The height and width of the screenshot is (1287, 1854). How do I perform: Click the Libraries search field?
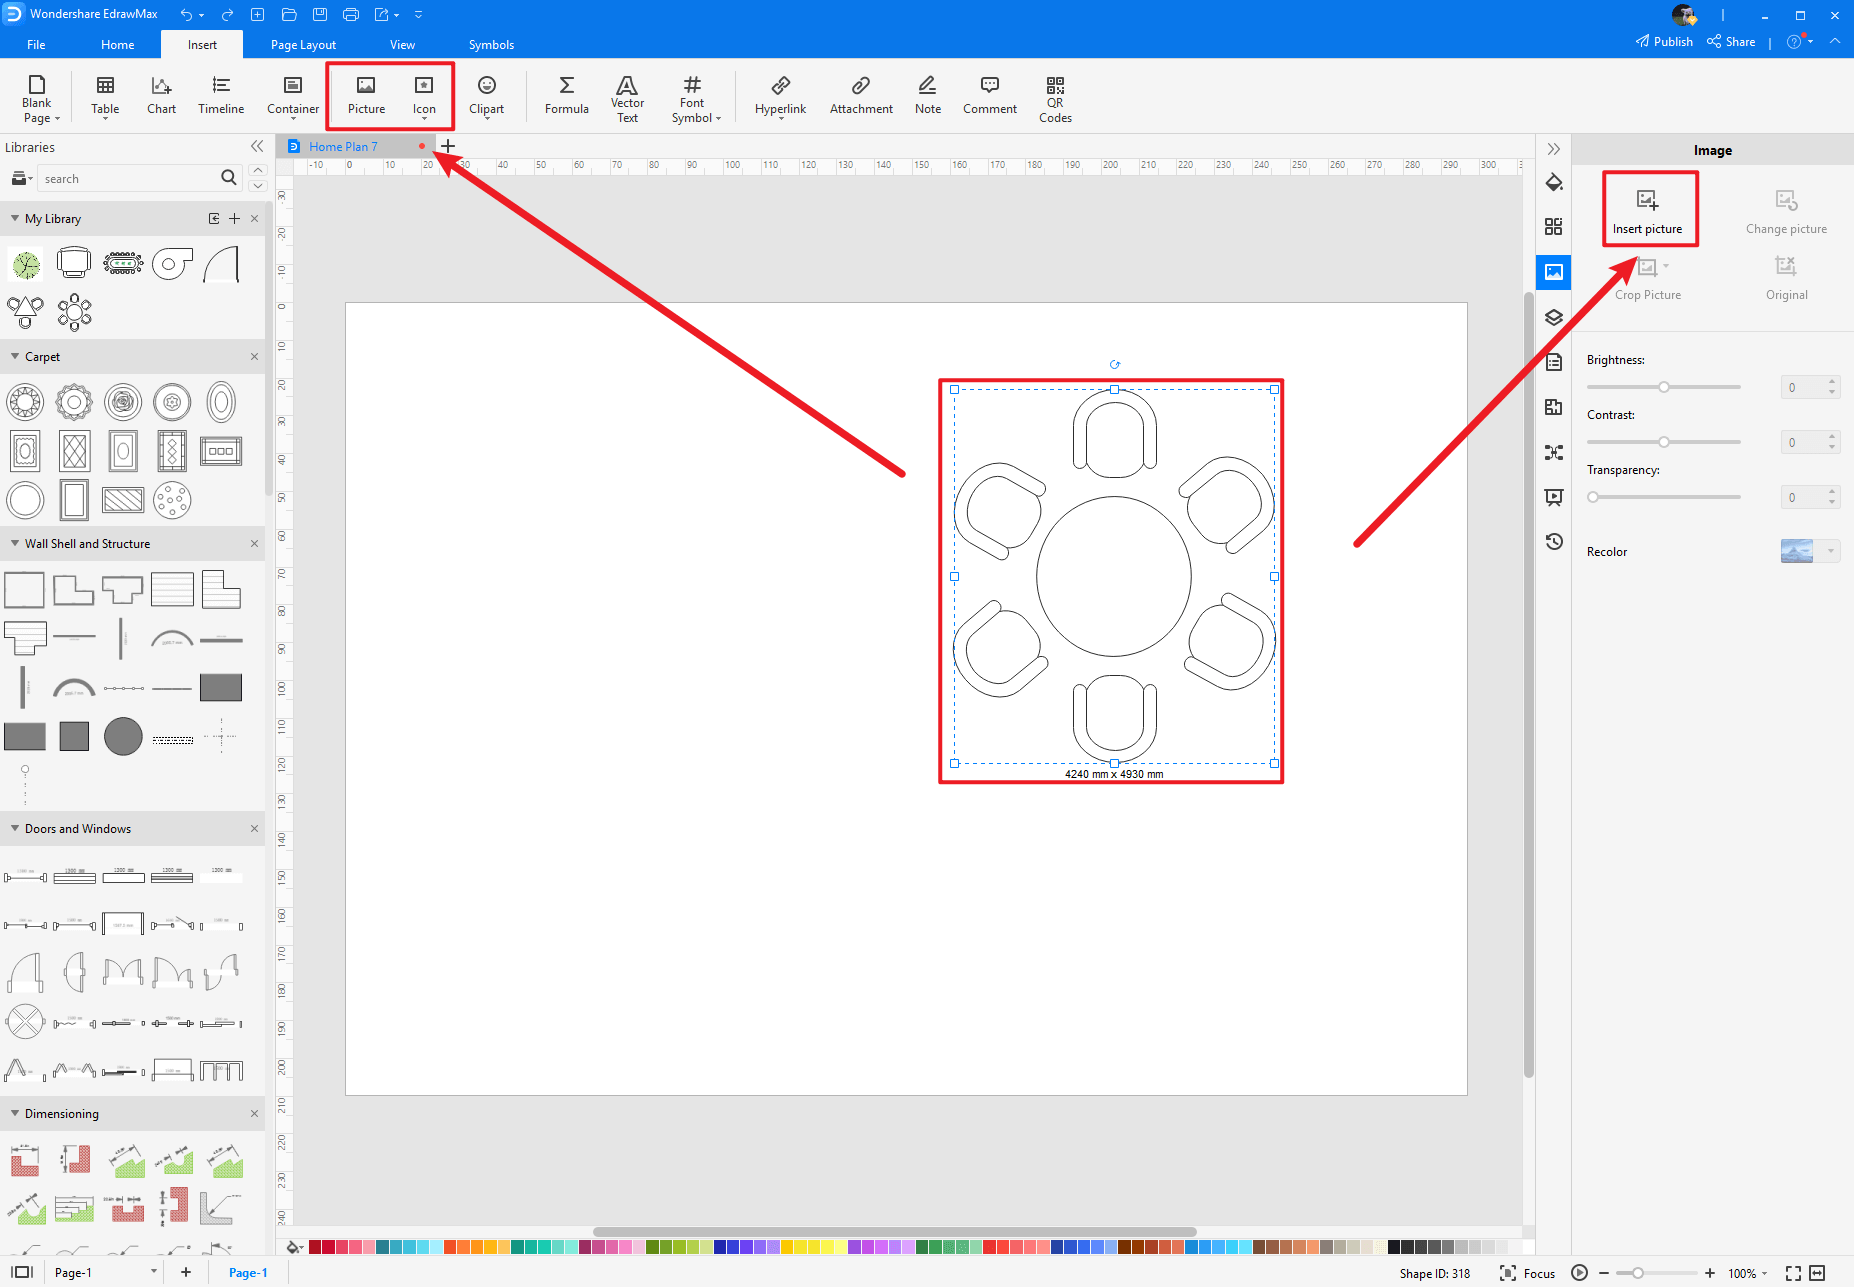pos(128,179)
